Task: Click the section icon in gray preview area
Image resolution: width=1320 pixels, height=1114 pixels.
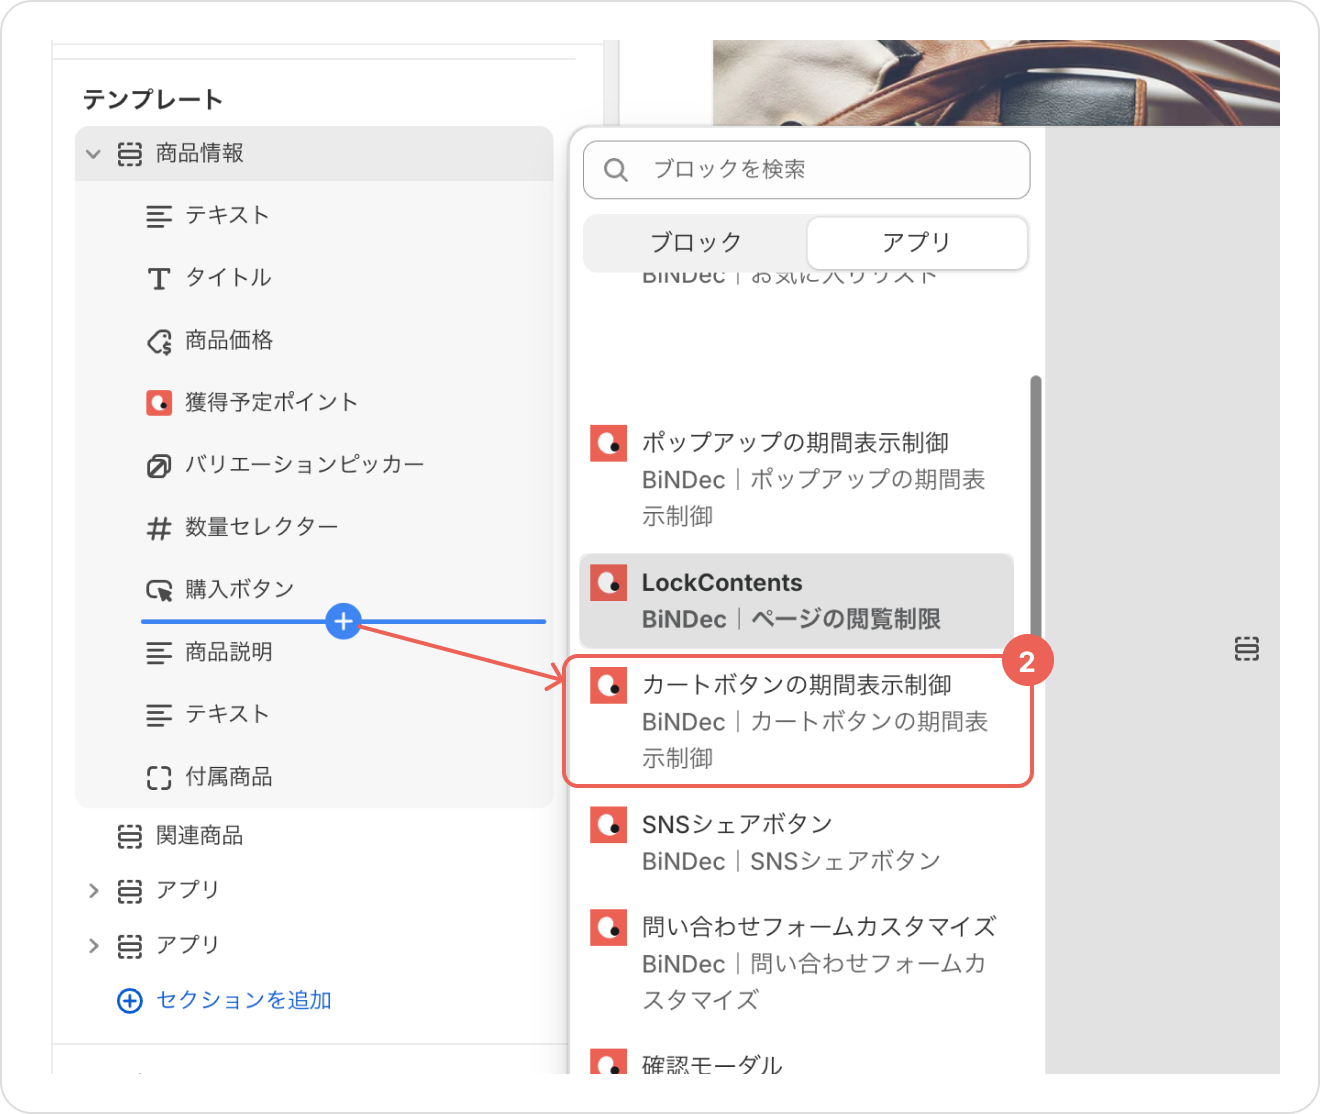Action: pos(1246,649)
